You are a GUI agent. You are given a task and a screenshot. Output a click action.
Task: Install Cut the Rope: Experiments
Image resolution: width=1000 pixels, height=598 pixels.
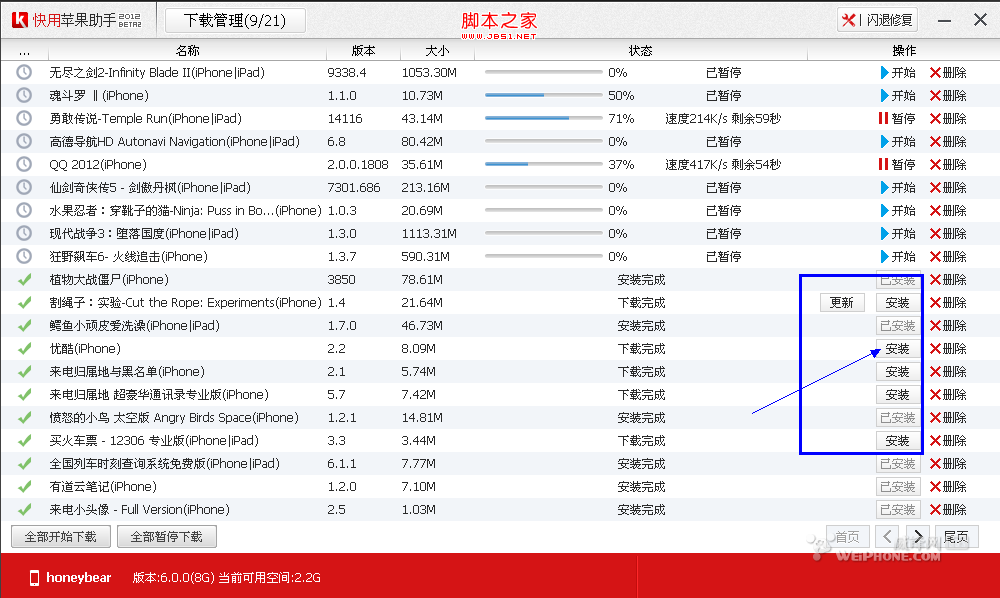pyautogui.click(x=898, y=302)
